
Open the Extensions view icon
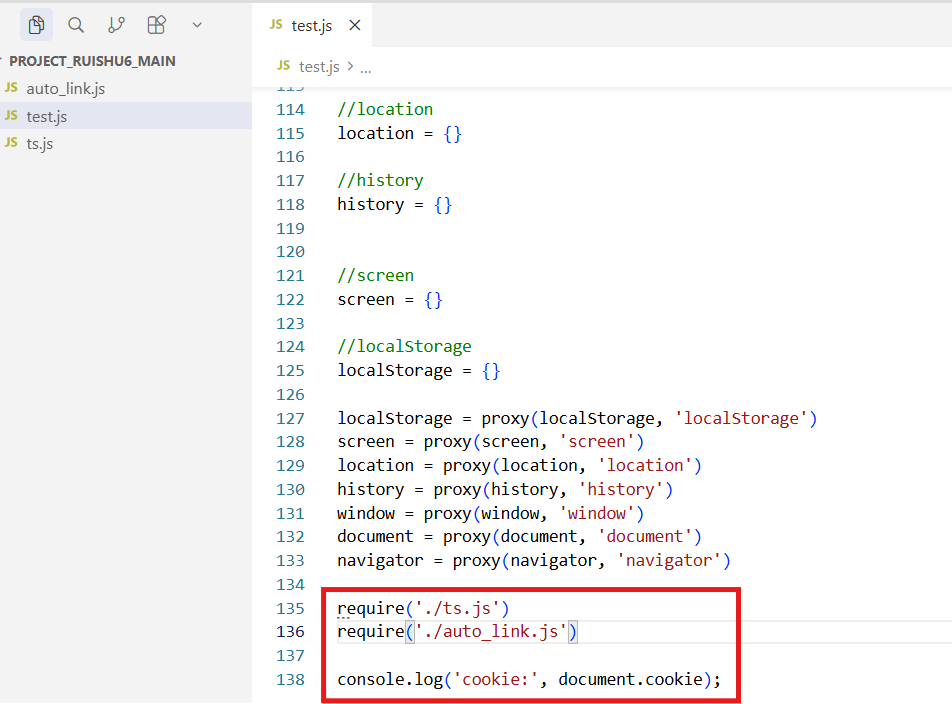[156, 25]
